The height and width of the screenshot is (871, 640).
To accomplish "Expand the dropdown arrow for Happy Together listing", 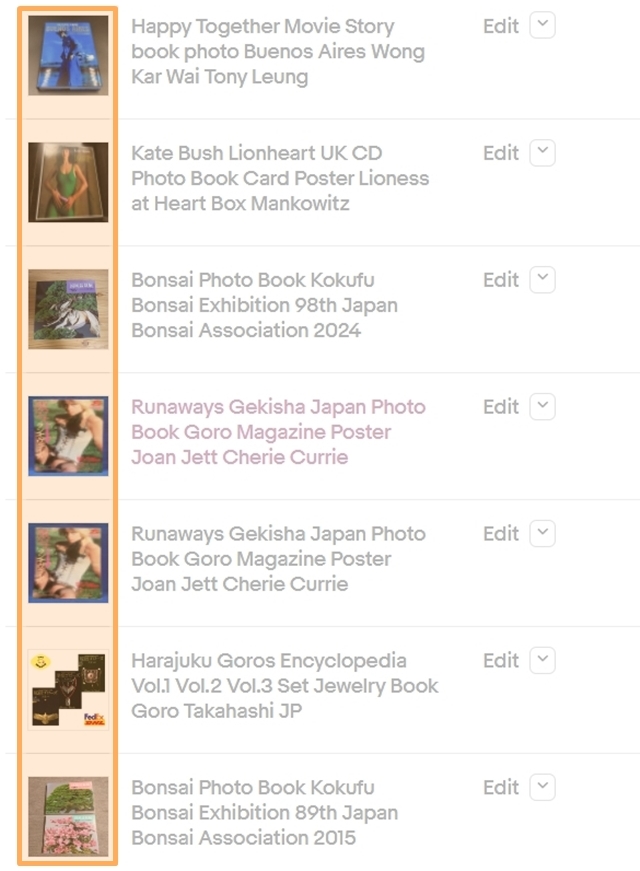I will tap(543, 26).
